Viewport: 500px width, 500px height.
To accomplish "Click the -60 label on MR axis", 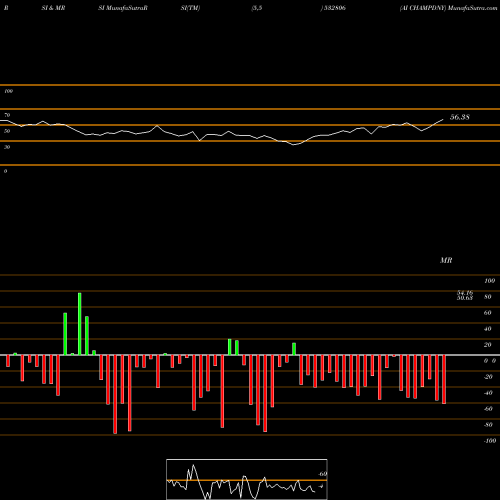I will (488, 409).
